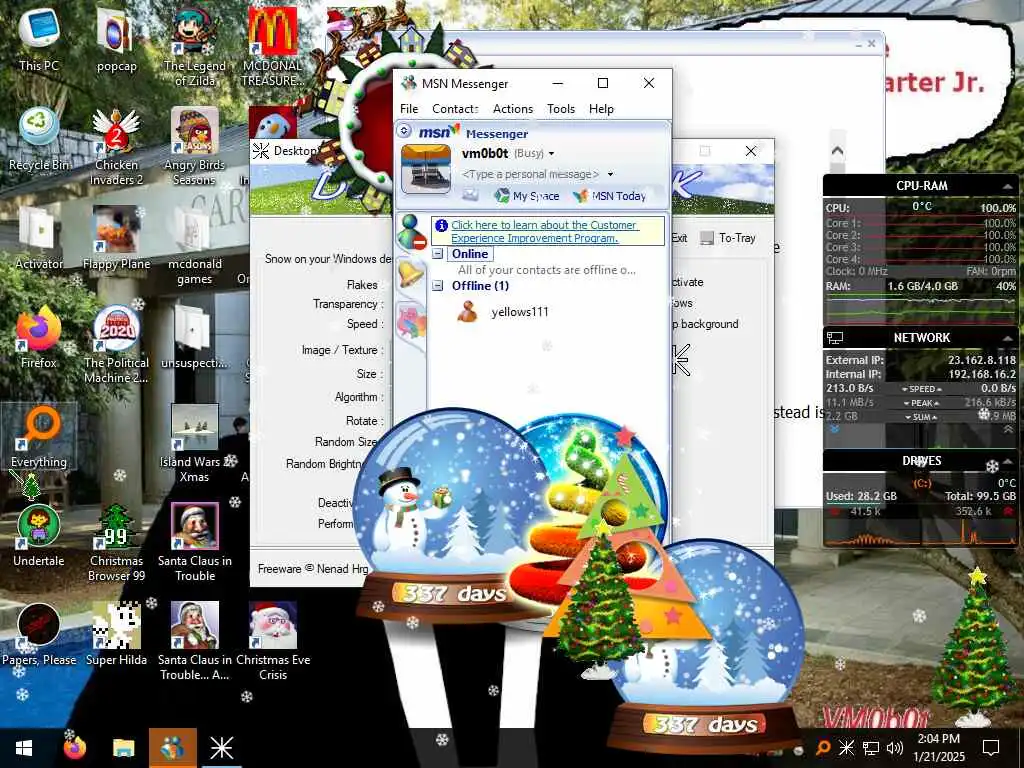
Task: Click the (C:) drive label in Drives gadget
Action: (x=921, y=483)
